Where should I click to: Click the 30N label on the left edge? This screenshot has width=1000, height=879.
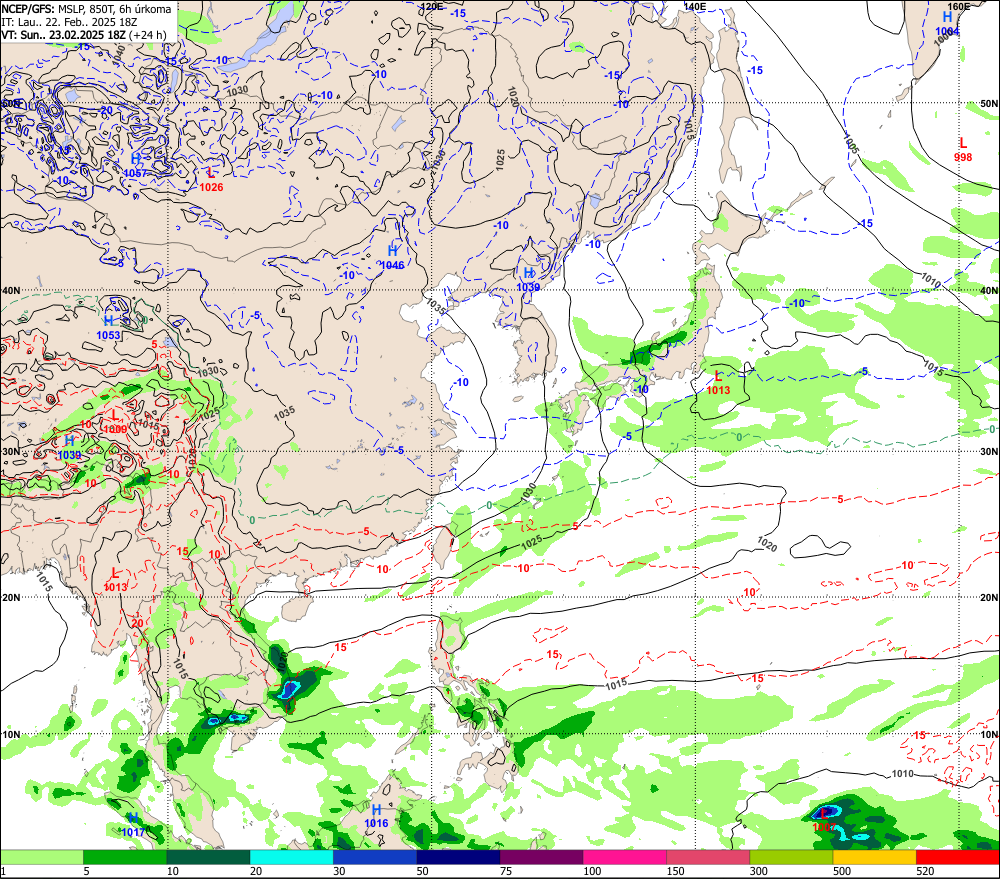pos(11,452)
